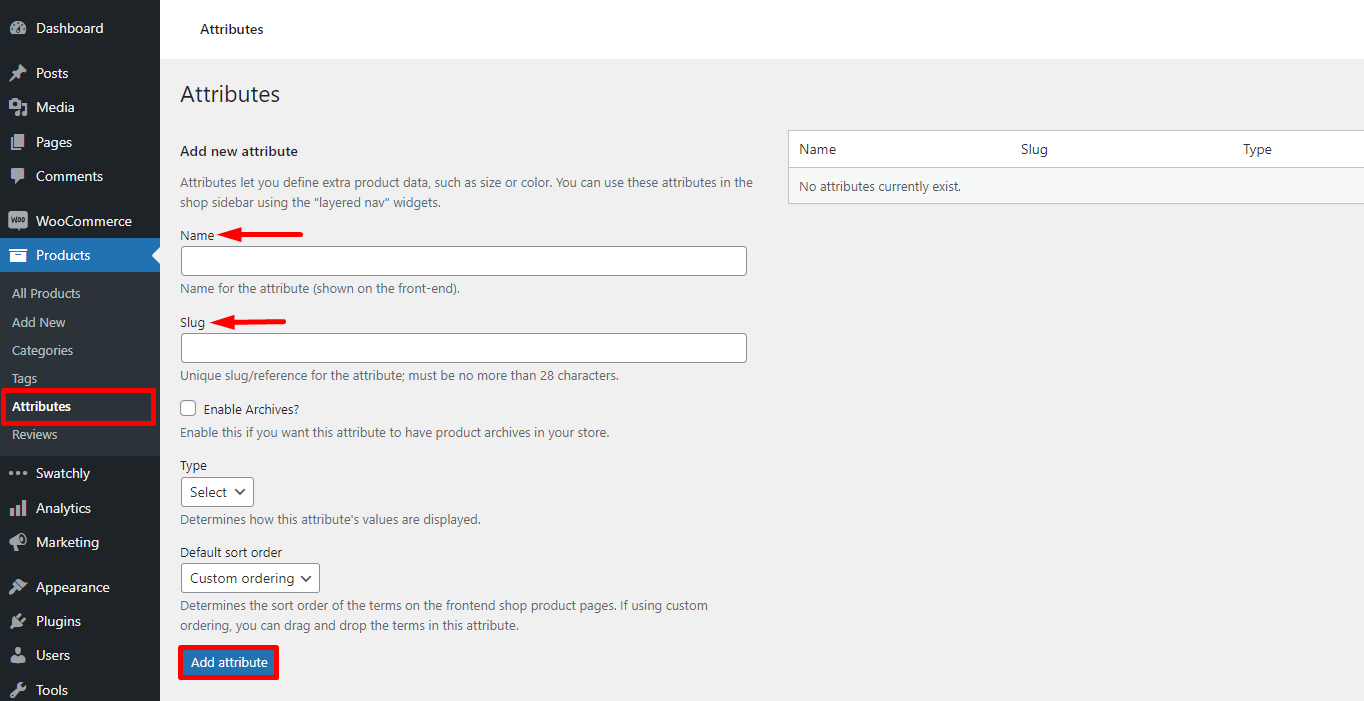Click the Marketing megaphone icon
The image size is (1364, 701).
click(18, 542)
